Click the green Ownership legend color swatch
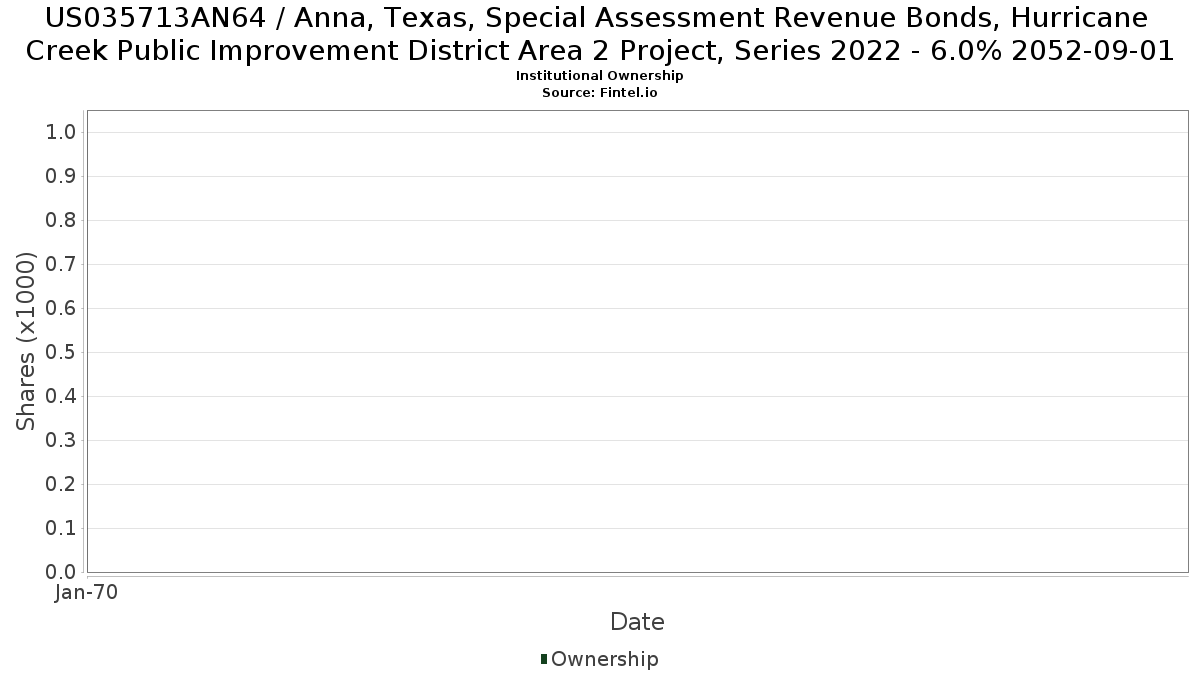Viewport: 1200px width, 675px height. coord(544,658)
